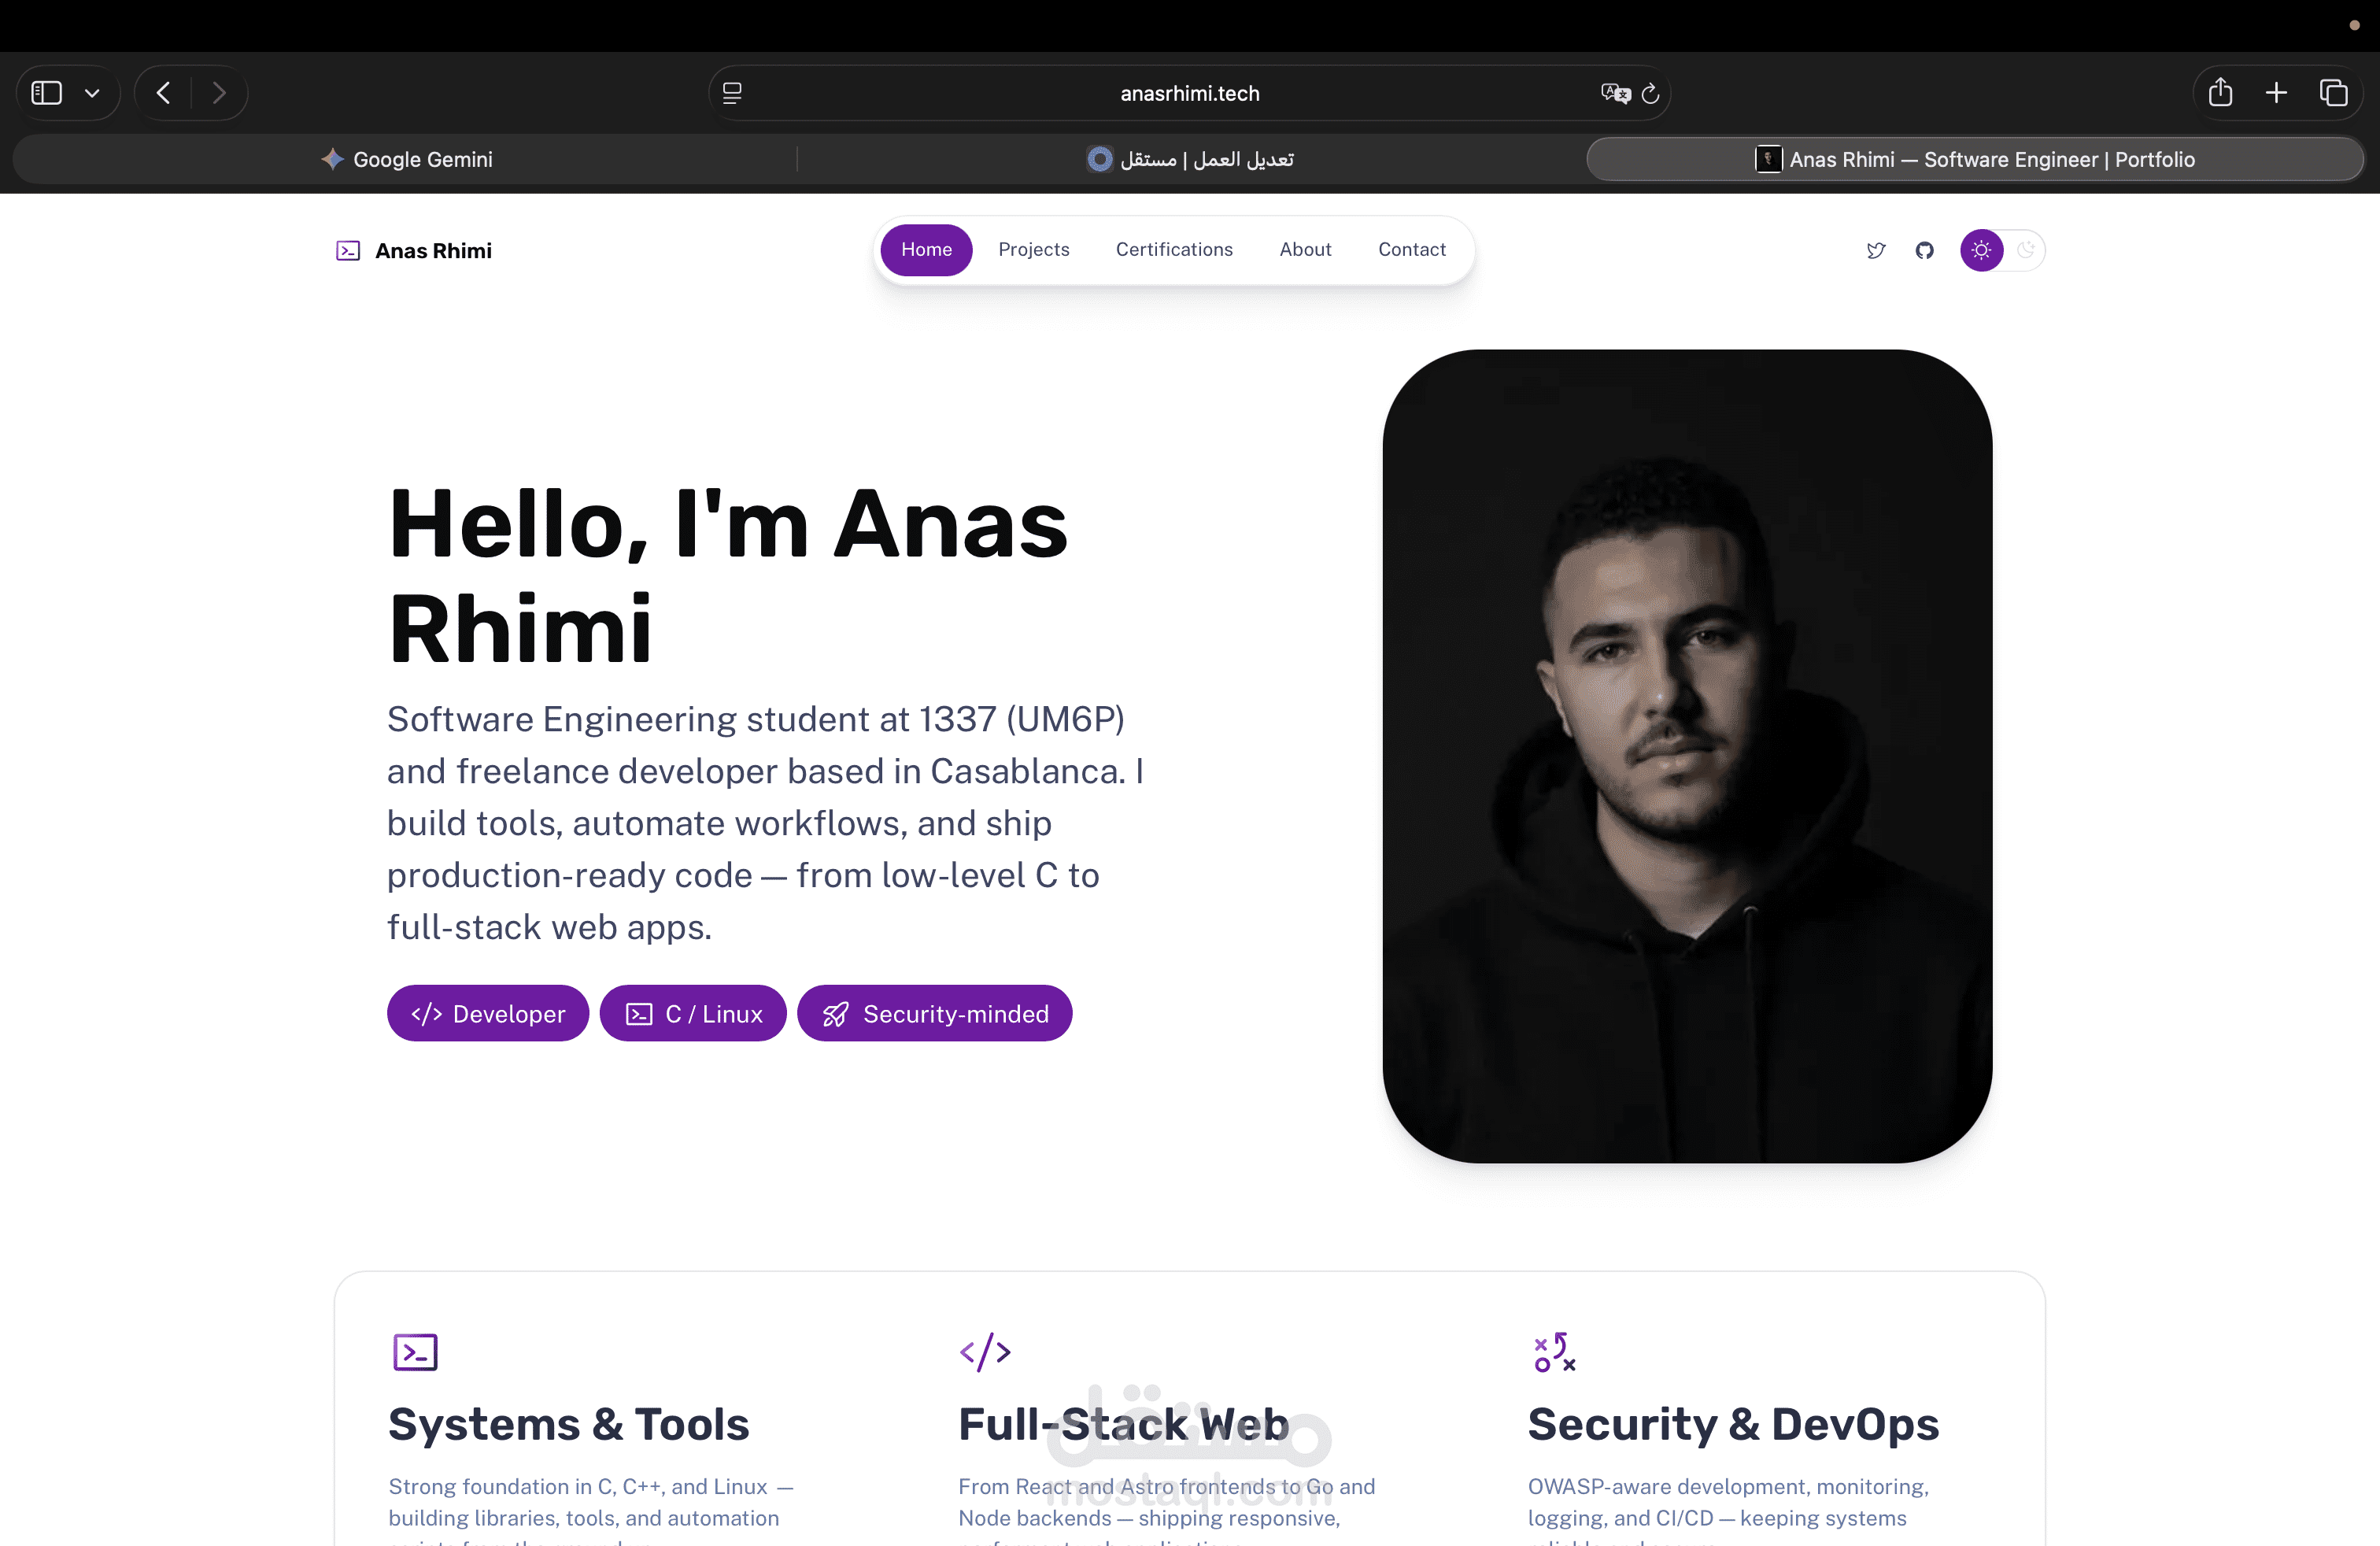Click the Contact nav link
The height and width of the screenshot is (1546, 2380).
point(1411,249)
